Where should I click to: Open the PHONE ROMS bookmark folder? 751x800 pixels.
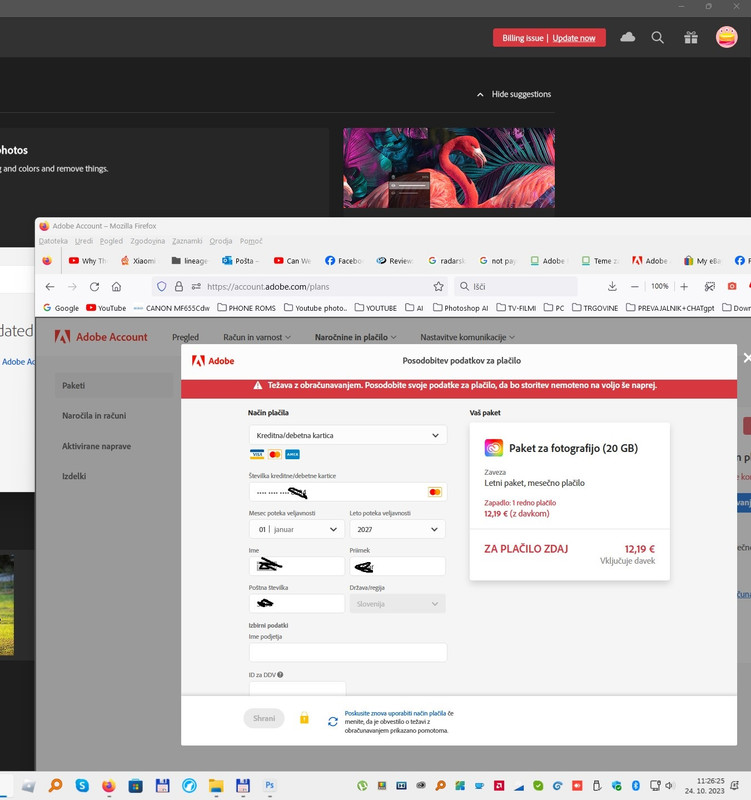pos(246,308)
